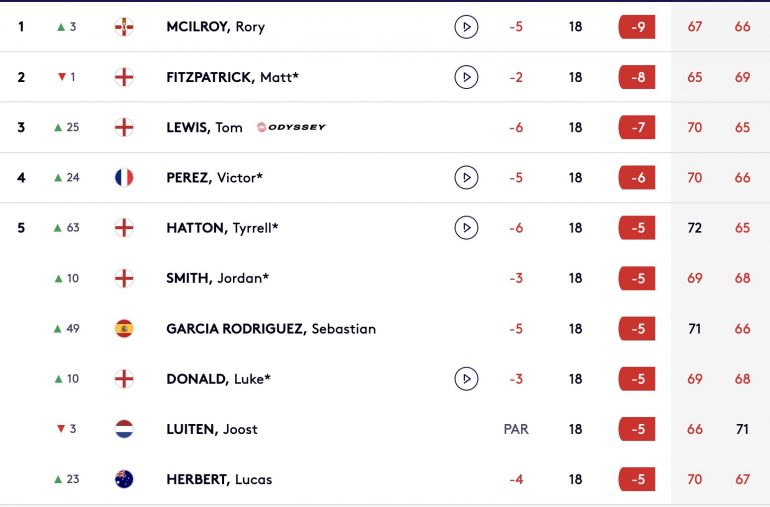The image size is (770, 507).
Task: Click the French flag beside Perez
Action: pyautogui.click(x=124, y=177)
